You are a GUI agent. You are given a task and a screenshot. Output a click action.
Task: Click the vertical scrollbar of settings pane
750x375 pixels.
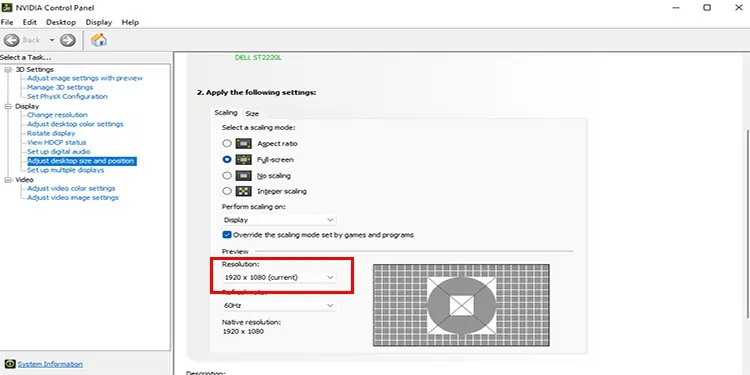click(748, 225)
